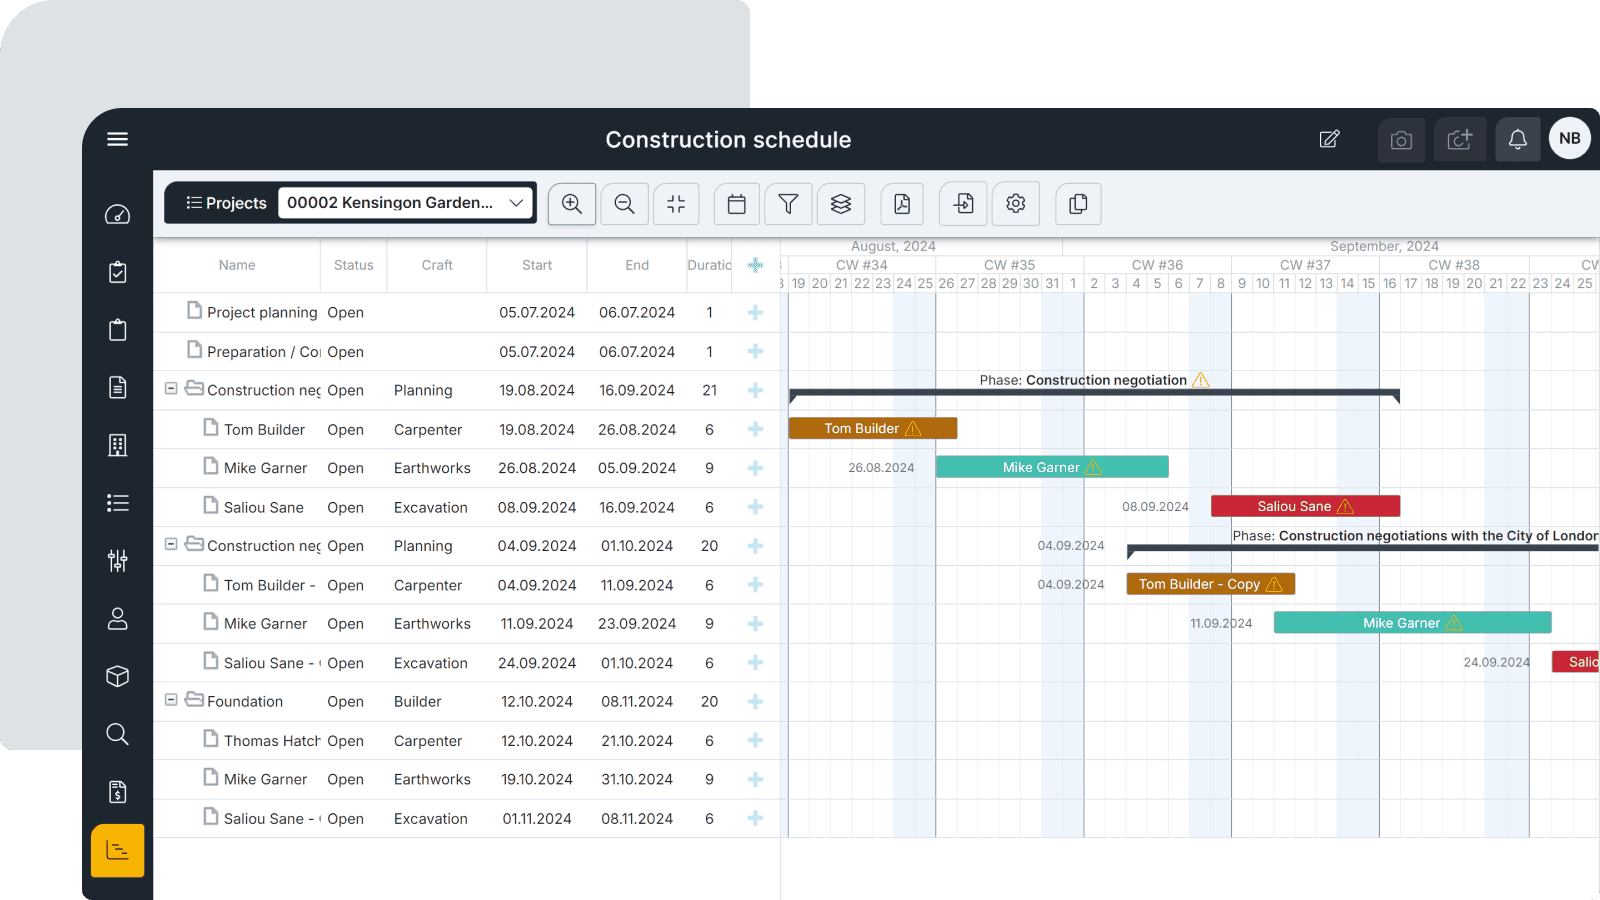This screenshot has height=900, width=1600.
Task: Open the search icon in the sidebar
Action: pyautogui.click(x=117, y=734)
